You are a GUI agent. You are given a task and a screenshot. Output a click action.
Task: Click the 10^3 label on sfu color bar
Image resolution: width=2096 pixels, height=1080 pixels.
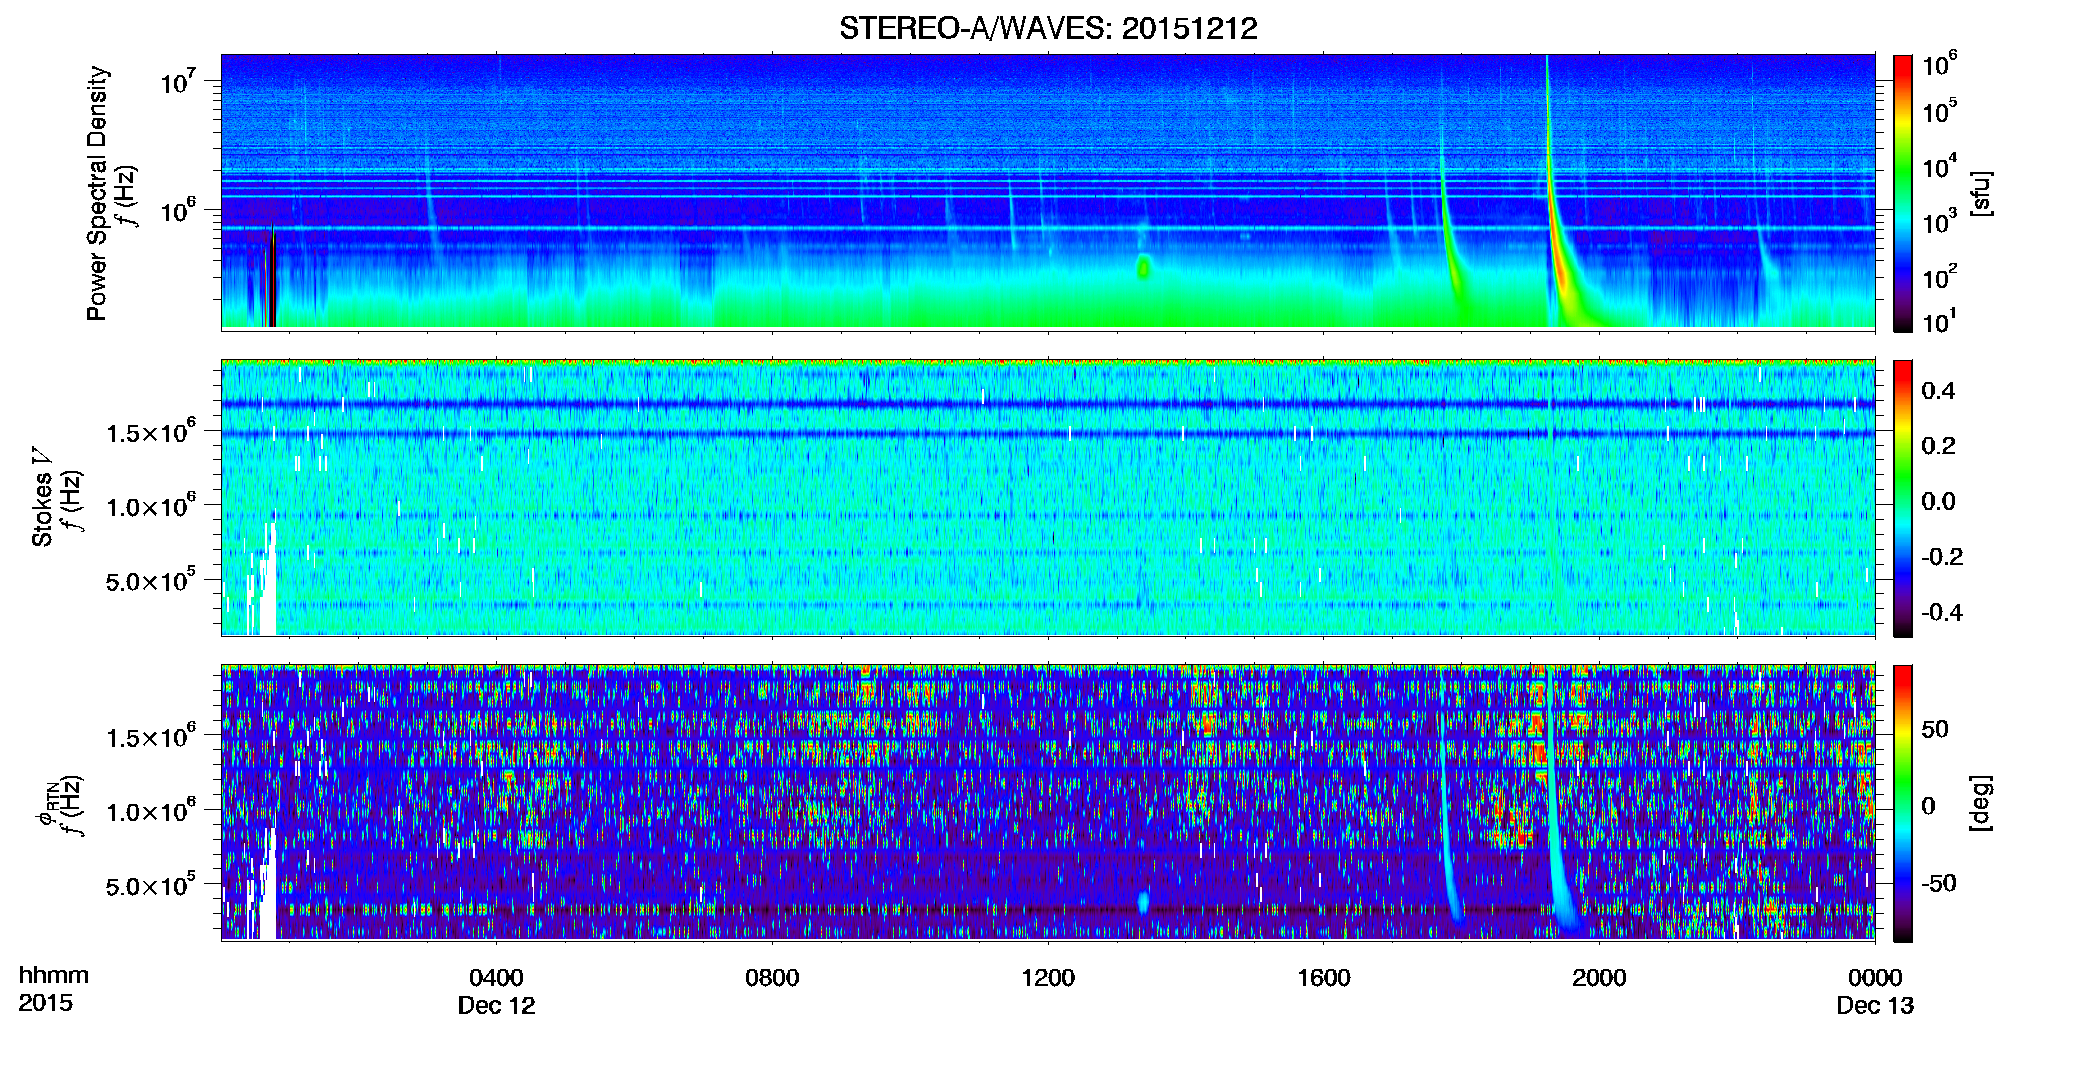(x=1940, y=221)
